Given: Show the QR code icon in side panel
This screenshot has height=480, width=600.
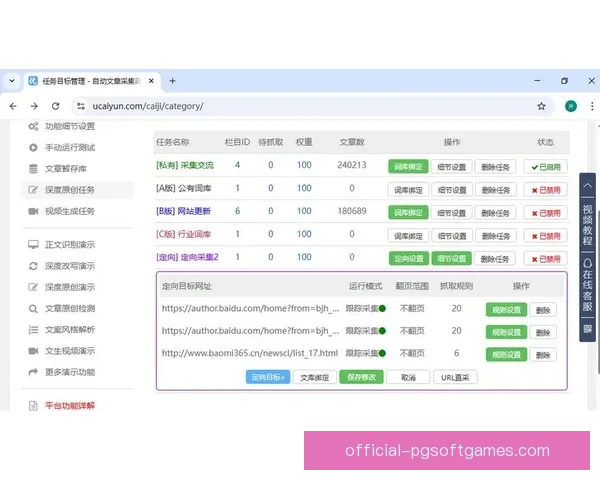Looking at the screenshot, I should [x=587, y=328].
